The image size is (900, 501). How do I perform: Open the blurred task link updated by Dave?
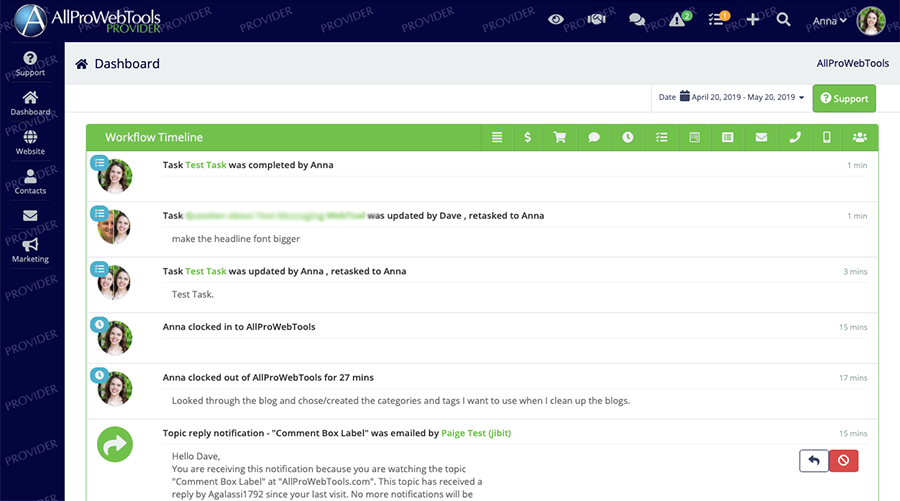pyautogui.click(x=276, y=216)
